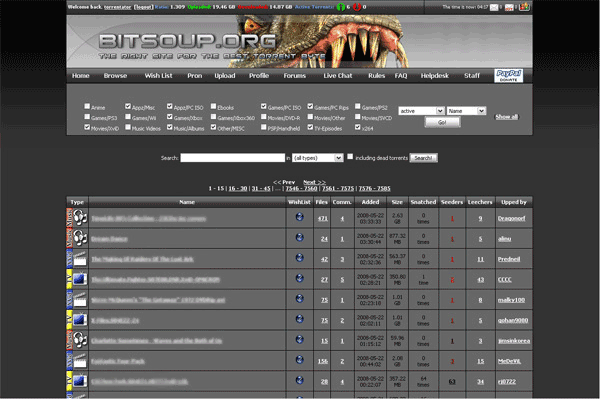Open the Wish List page
This screenshot has width=600, height=399.
coord(158,76)
